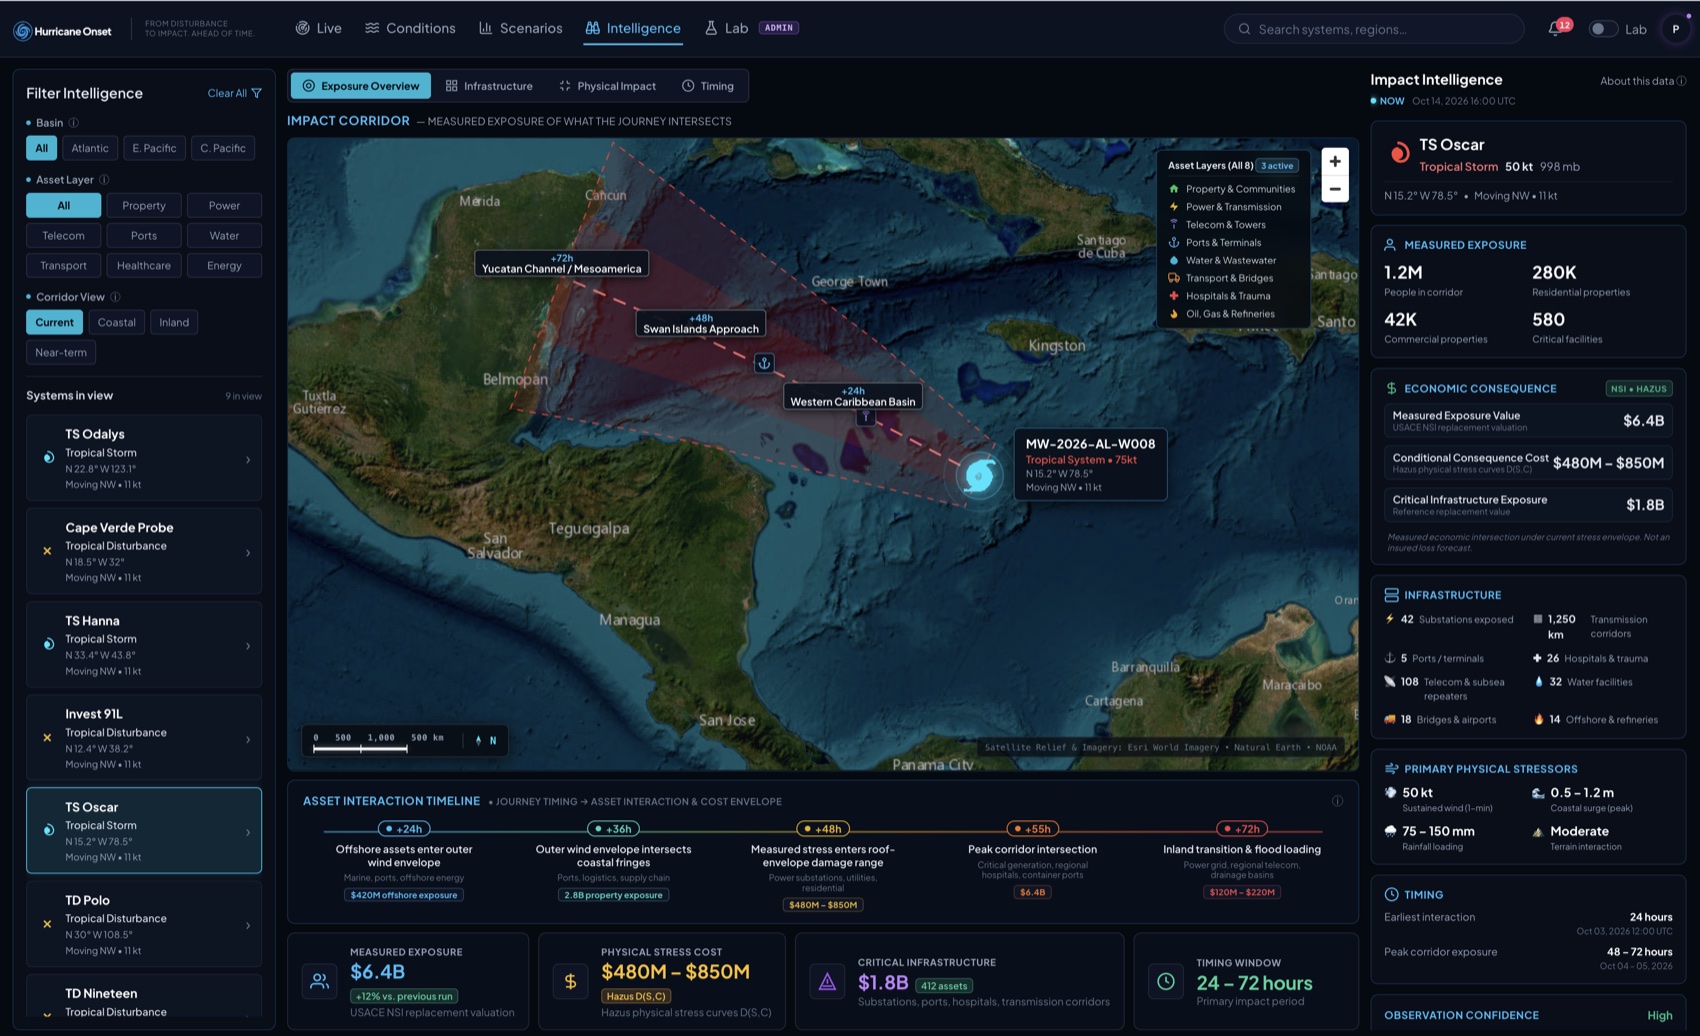
Task: Click the Basin info icon
Action: 73,123
